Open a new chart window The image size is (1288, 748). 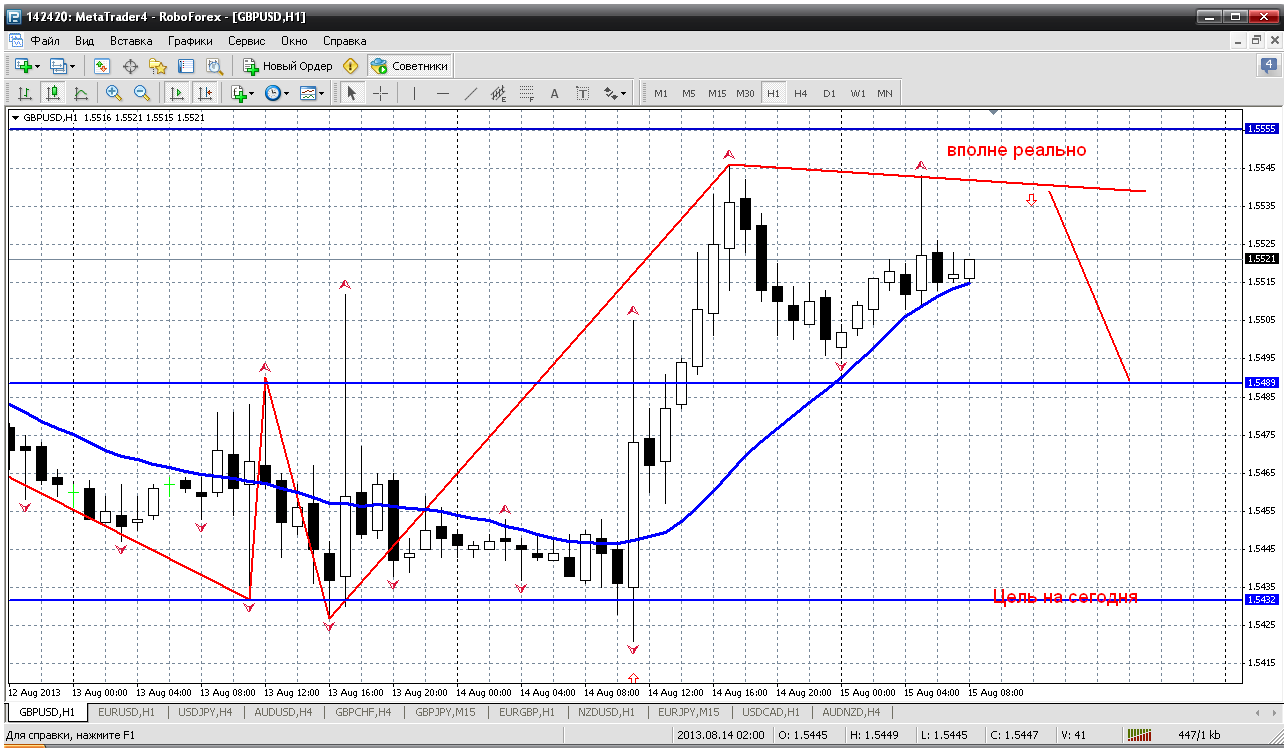tap(22, 66)
